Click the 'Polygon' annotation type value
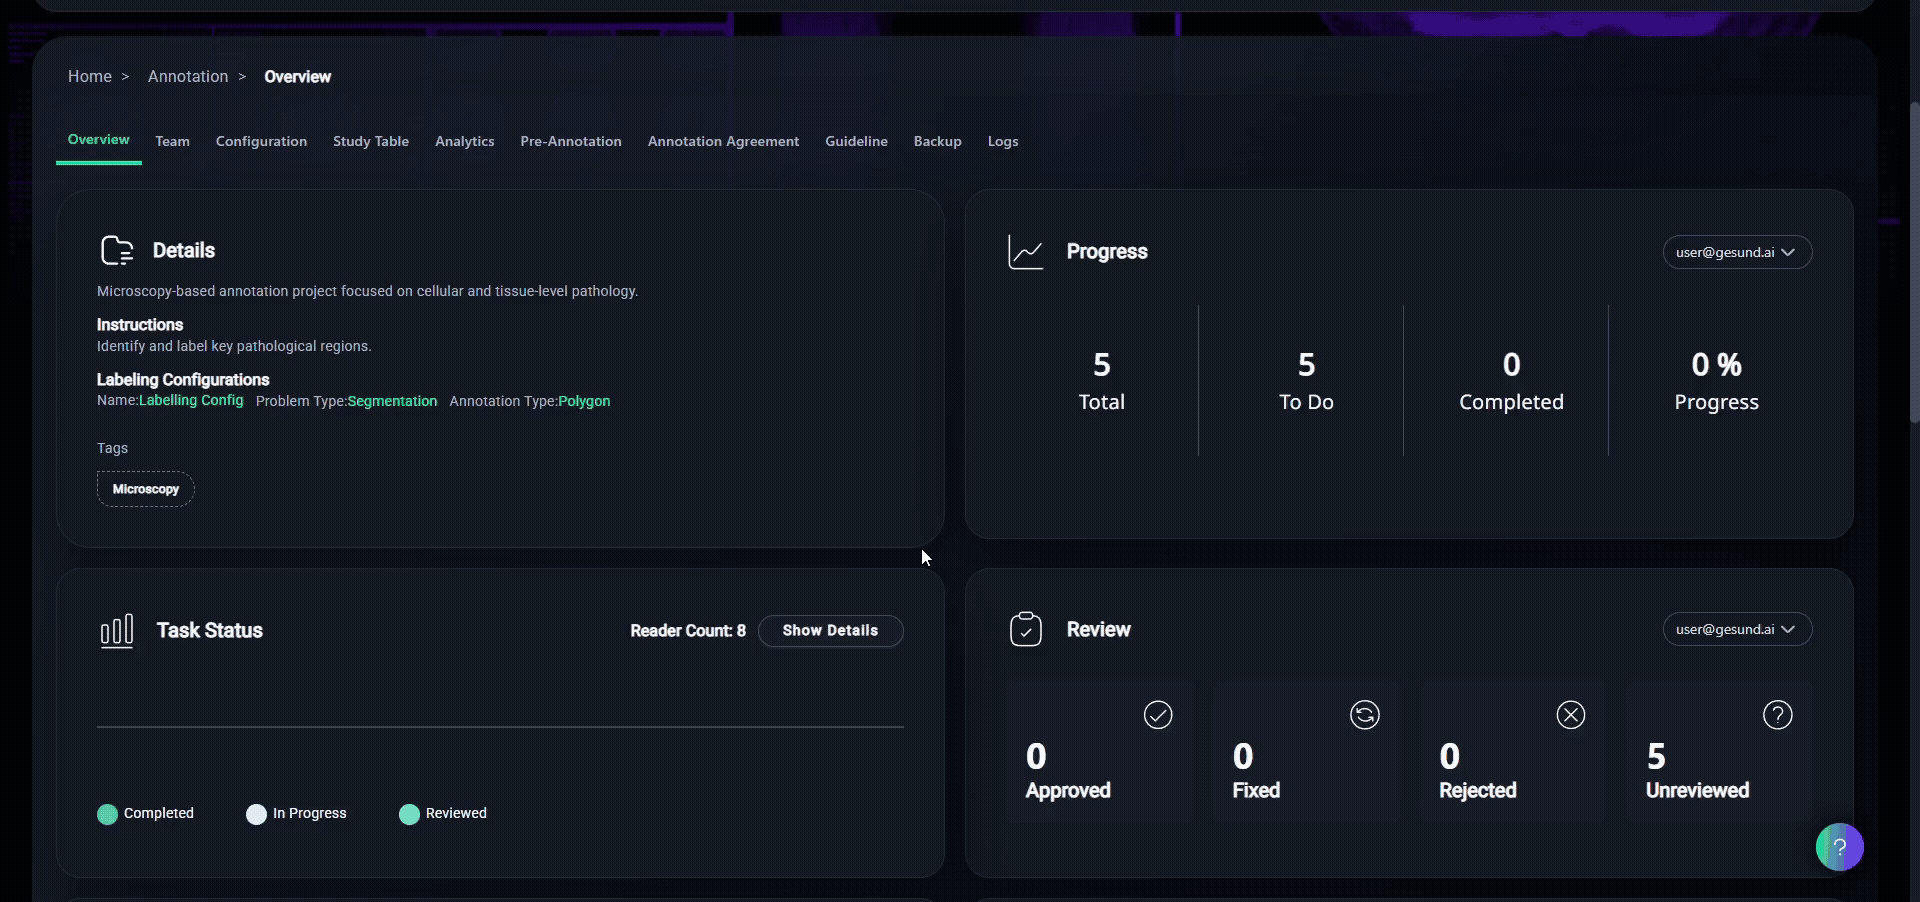The width and height of the screenshot is (1920, 902). click(x=584, y=401)
